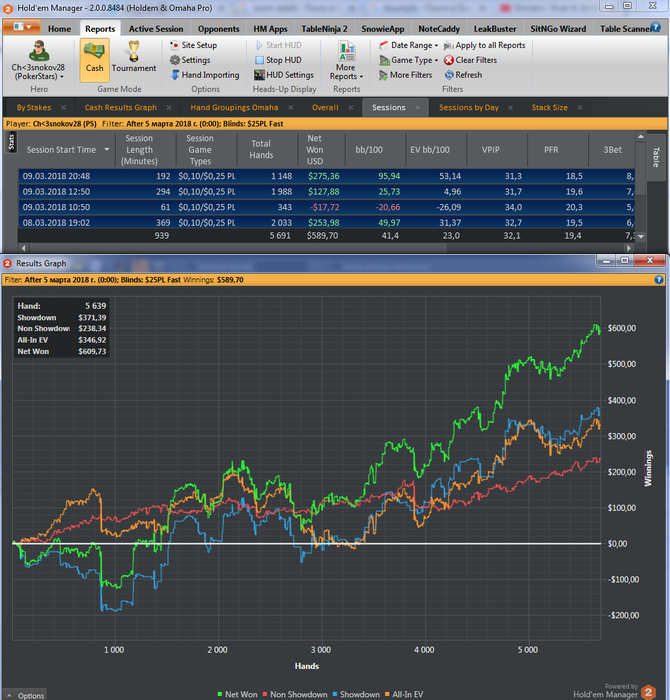This screenshot has height=700, width=670.
Task: Click the Start HUD play button
Action: 279,45
